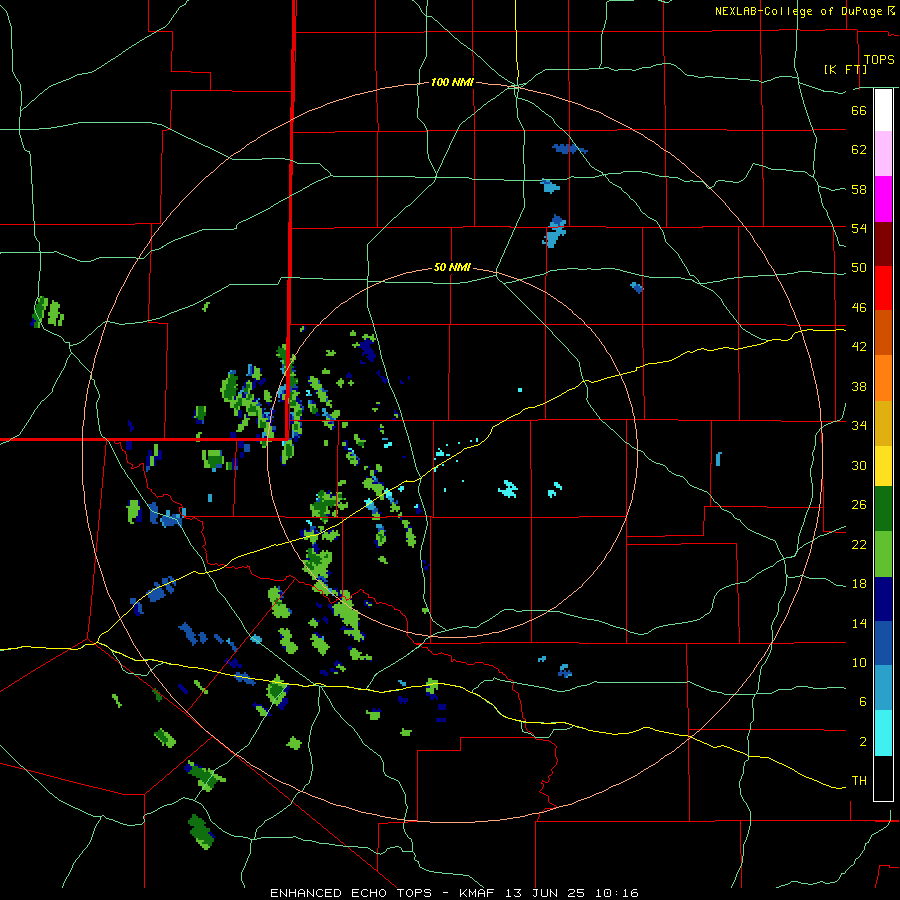Click the magenta legend swatch near 58
Screen dimensions: 900x900
(883, 199)
